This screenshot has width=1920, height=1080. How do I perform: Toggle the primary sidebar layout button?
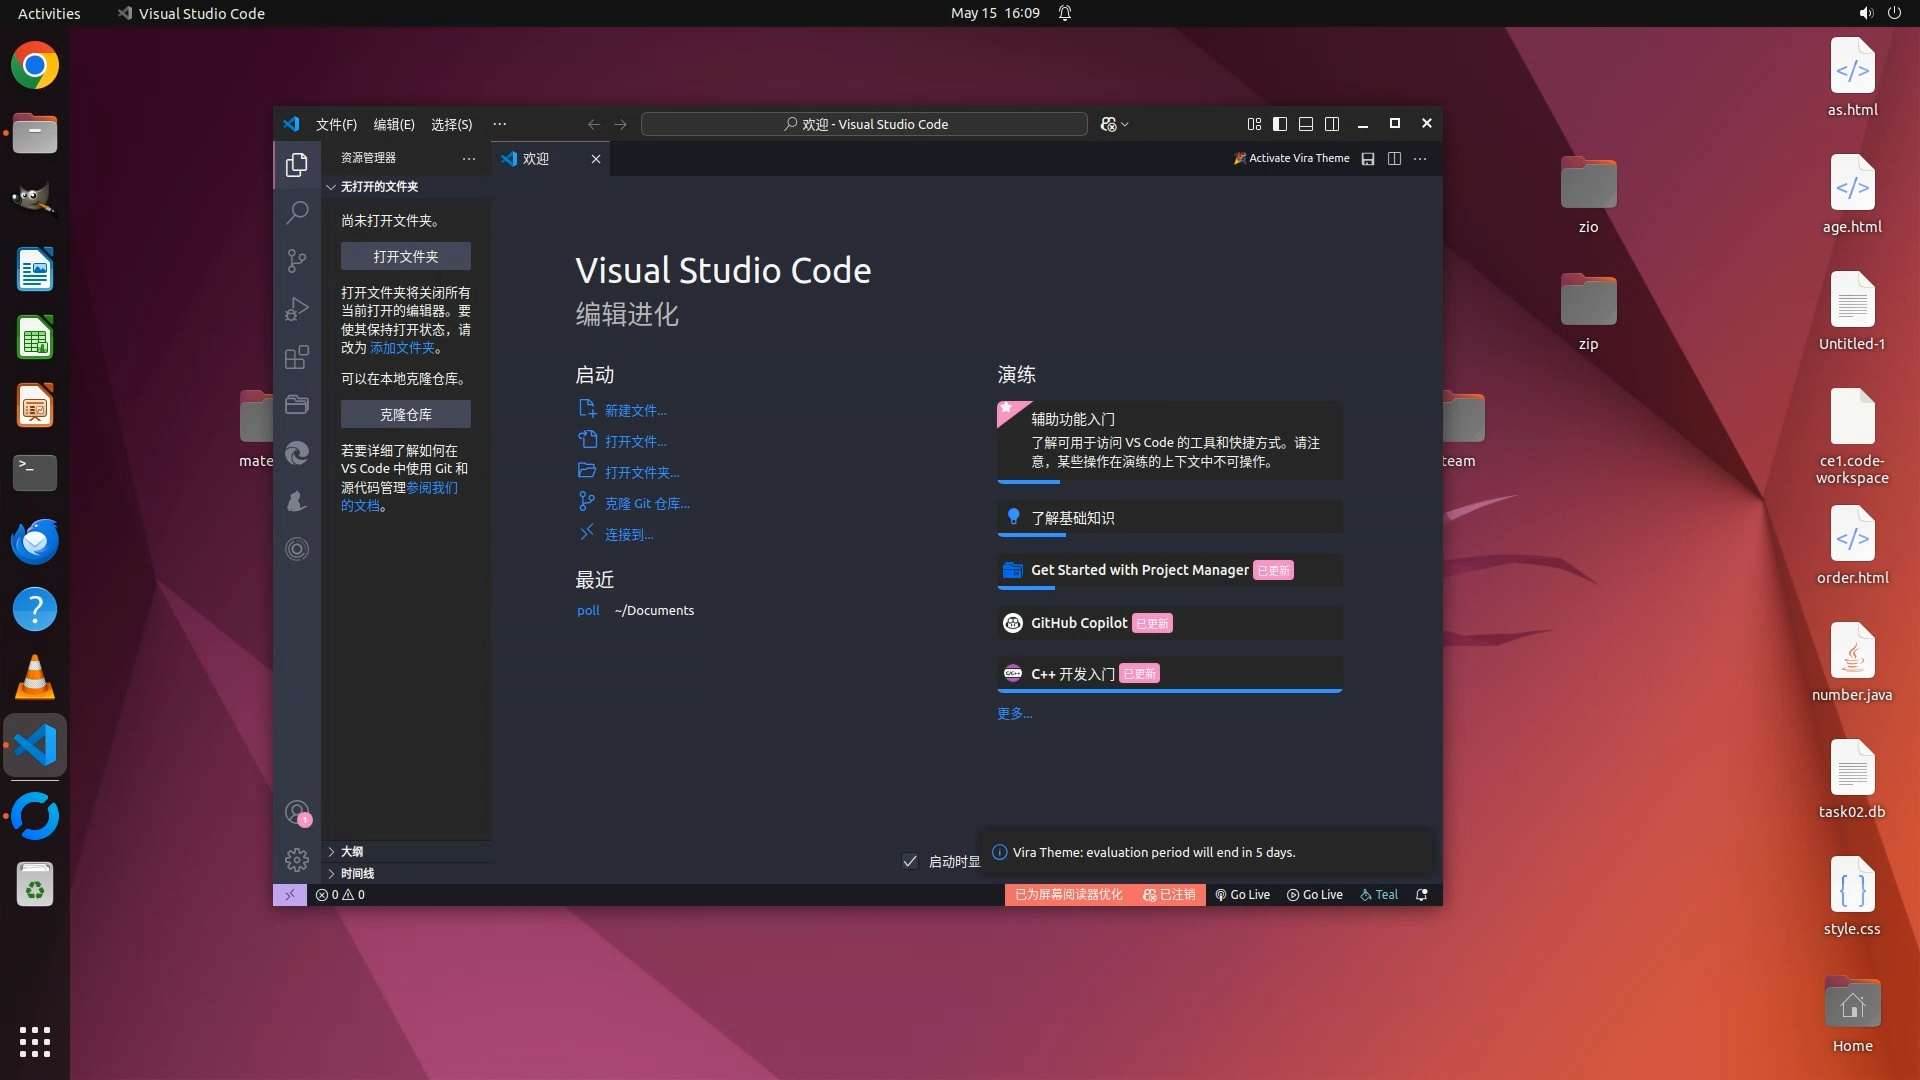[x=1280, y=124]
